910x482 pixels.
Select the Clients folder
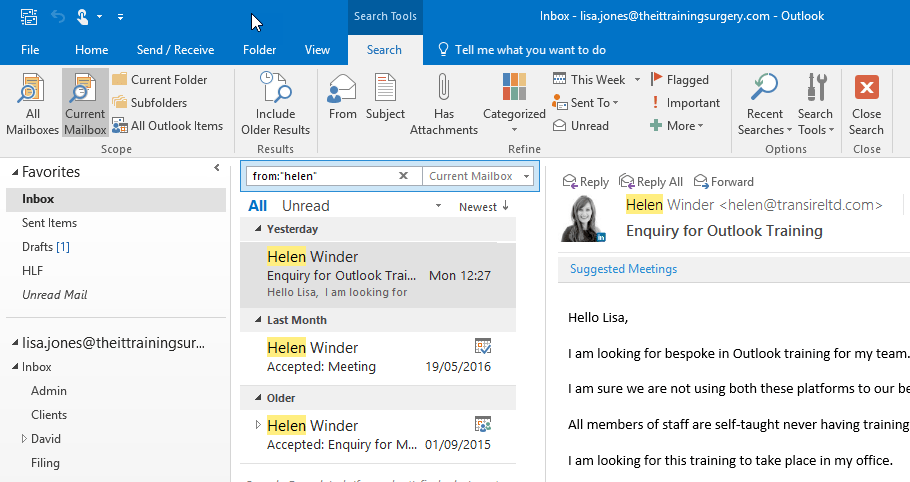pos(49,415)
